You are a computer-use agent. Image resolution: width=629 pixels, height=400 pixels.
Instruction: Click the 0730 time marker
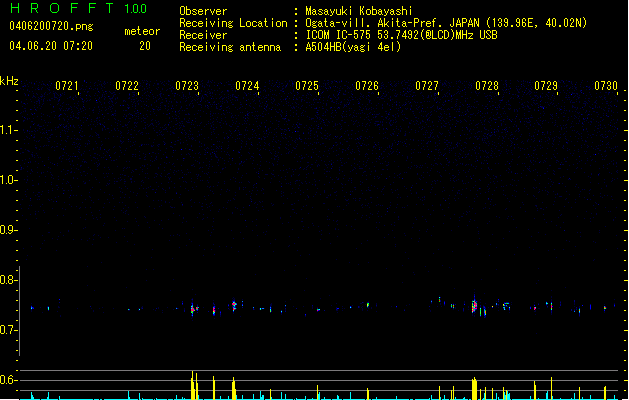click(x=606, y=86)
